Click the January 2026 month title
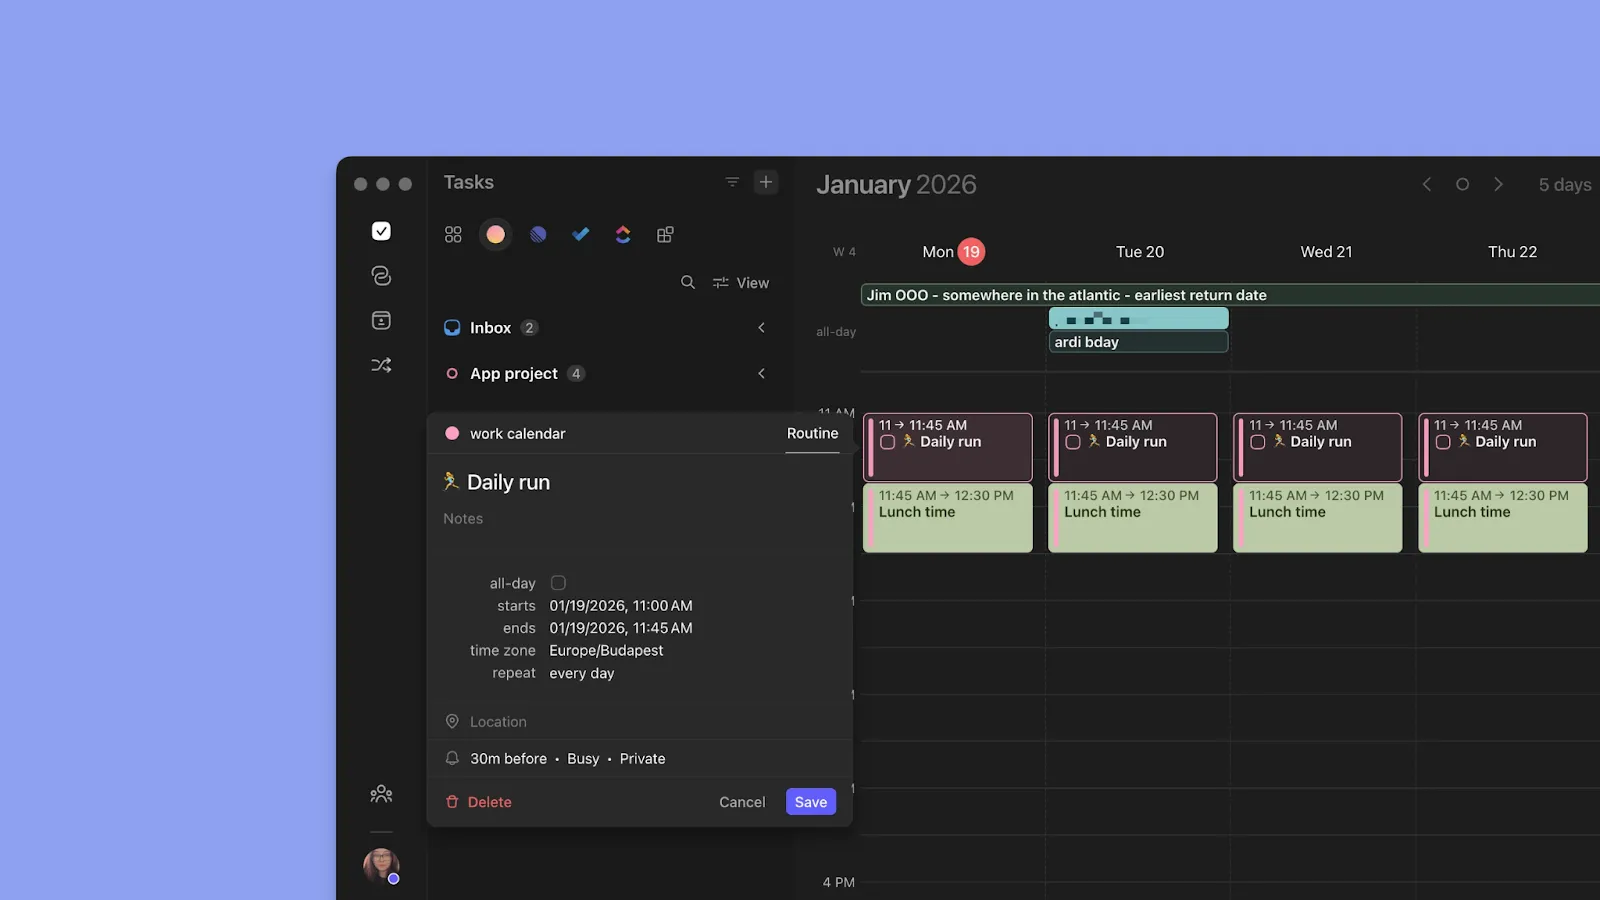Viewport: 1600px width, 900px height. 896,185
